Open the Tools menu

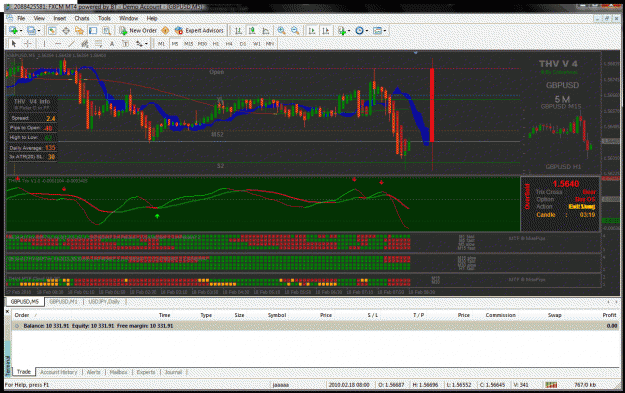[104, 18]
